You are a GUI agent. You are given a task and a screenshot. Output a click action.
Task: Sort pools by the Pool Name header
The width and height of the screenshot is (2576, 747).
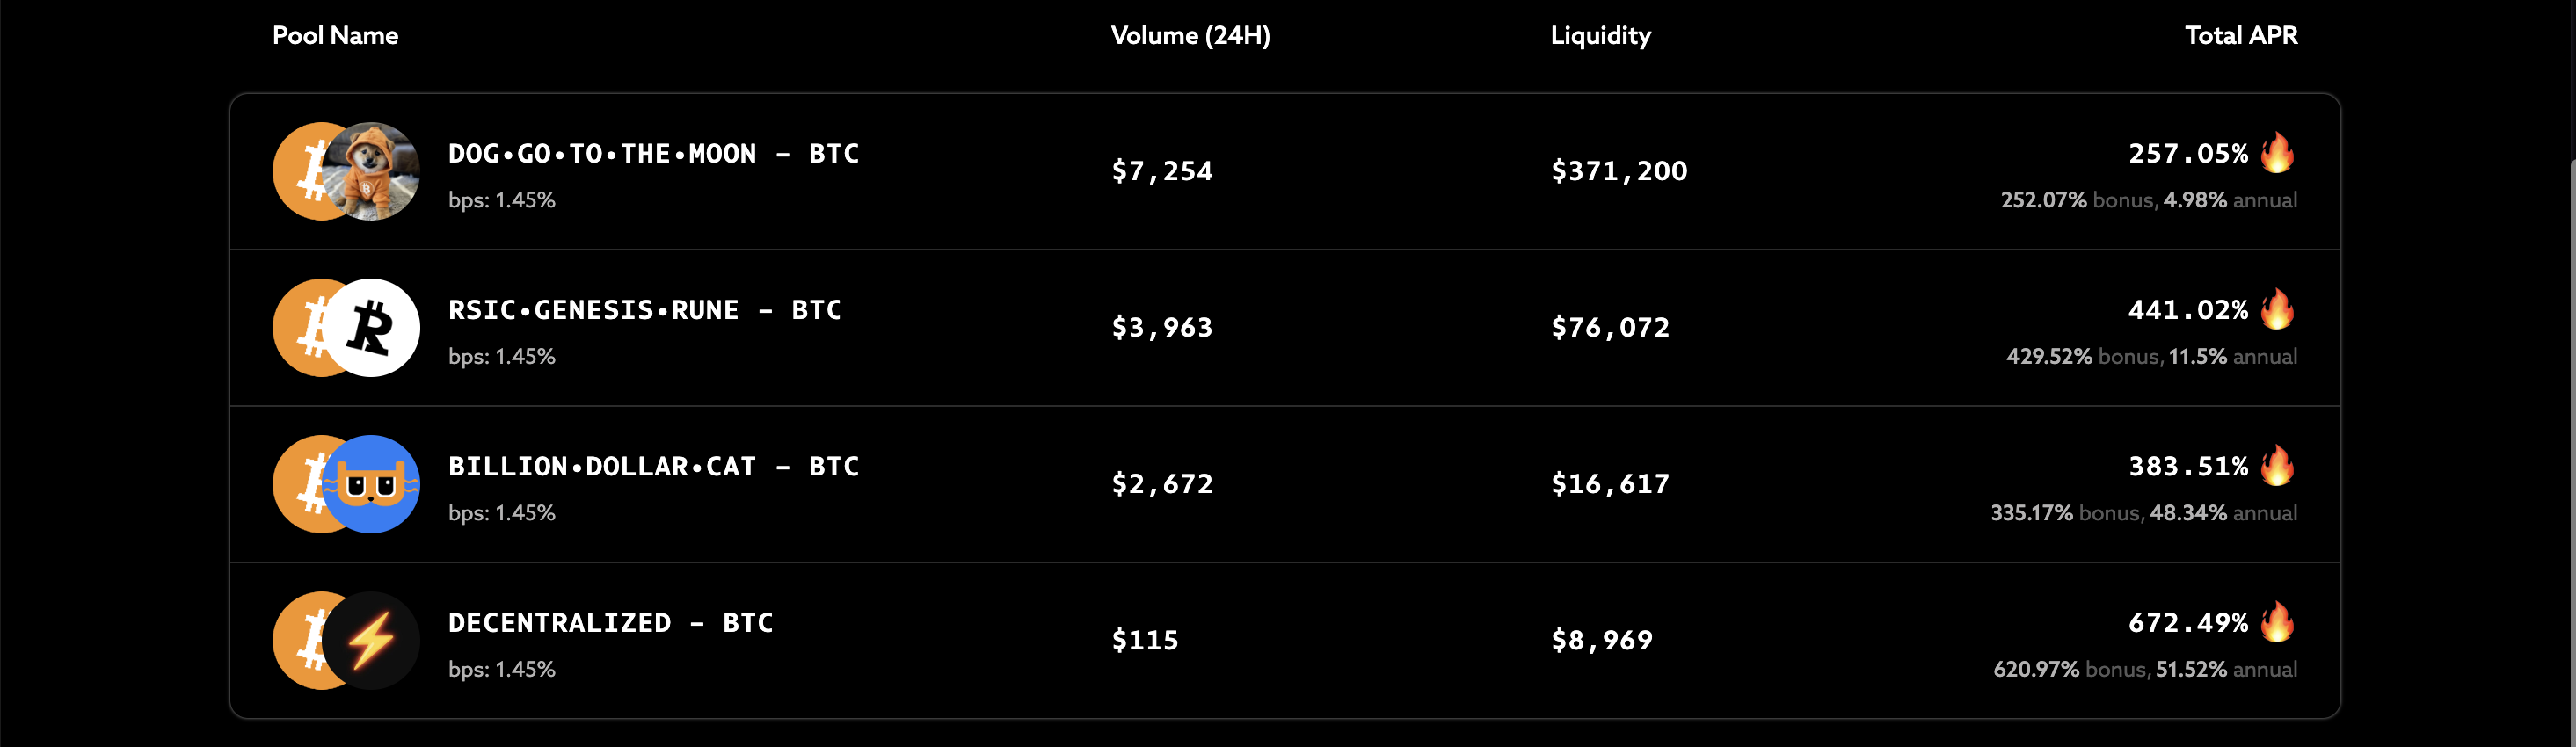tap(335, 36)
